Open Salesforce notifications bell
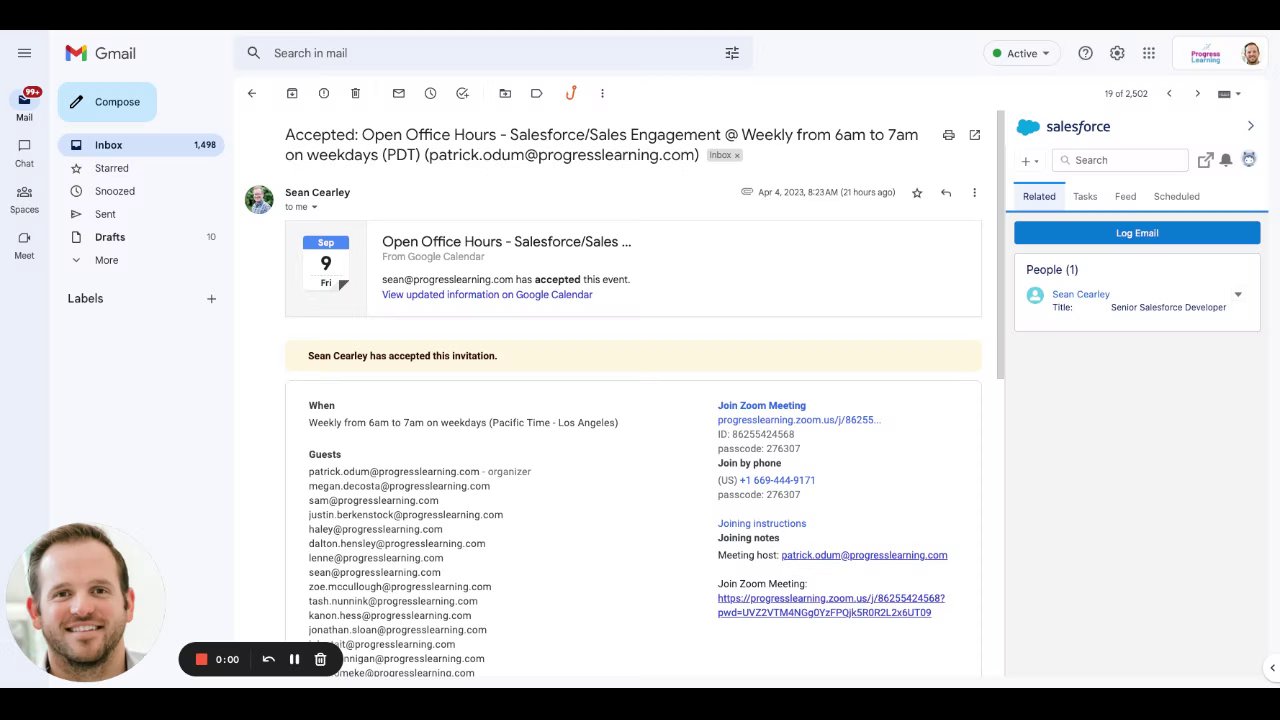The image size is (1280, 720). click(x=1226, y=160)
